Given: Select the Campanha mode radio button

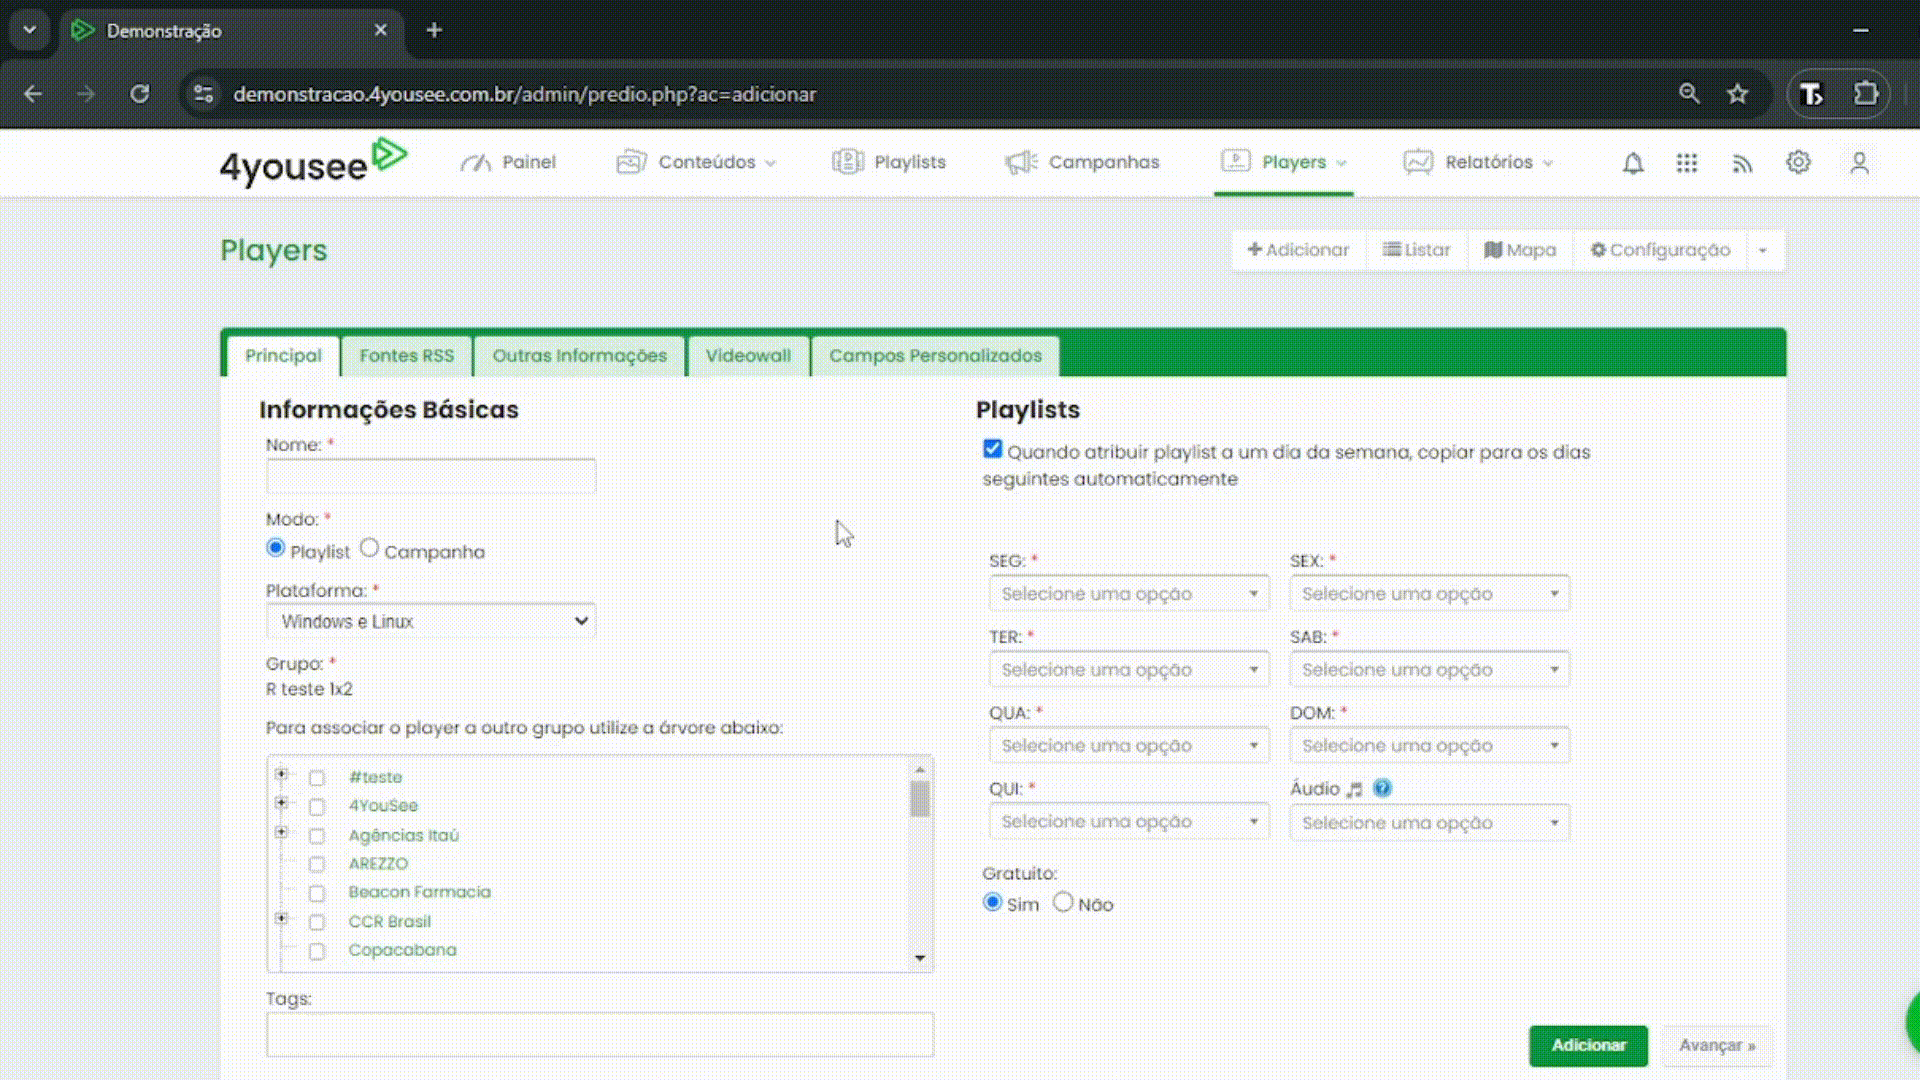Looking at the screenshot, I should tap(369, 548).
